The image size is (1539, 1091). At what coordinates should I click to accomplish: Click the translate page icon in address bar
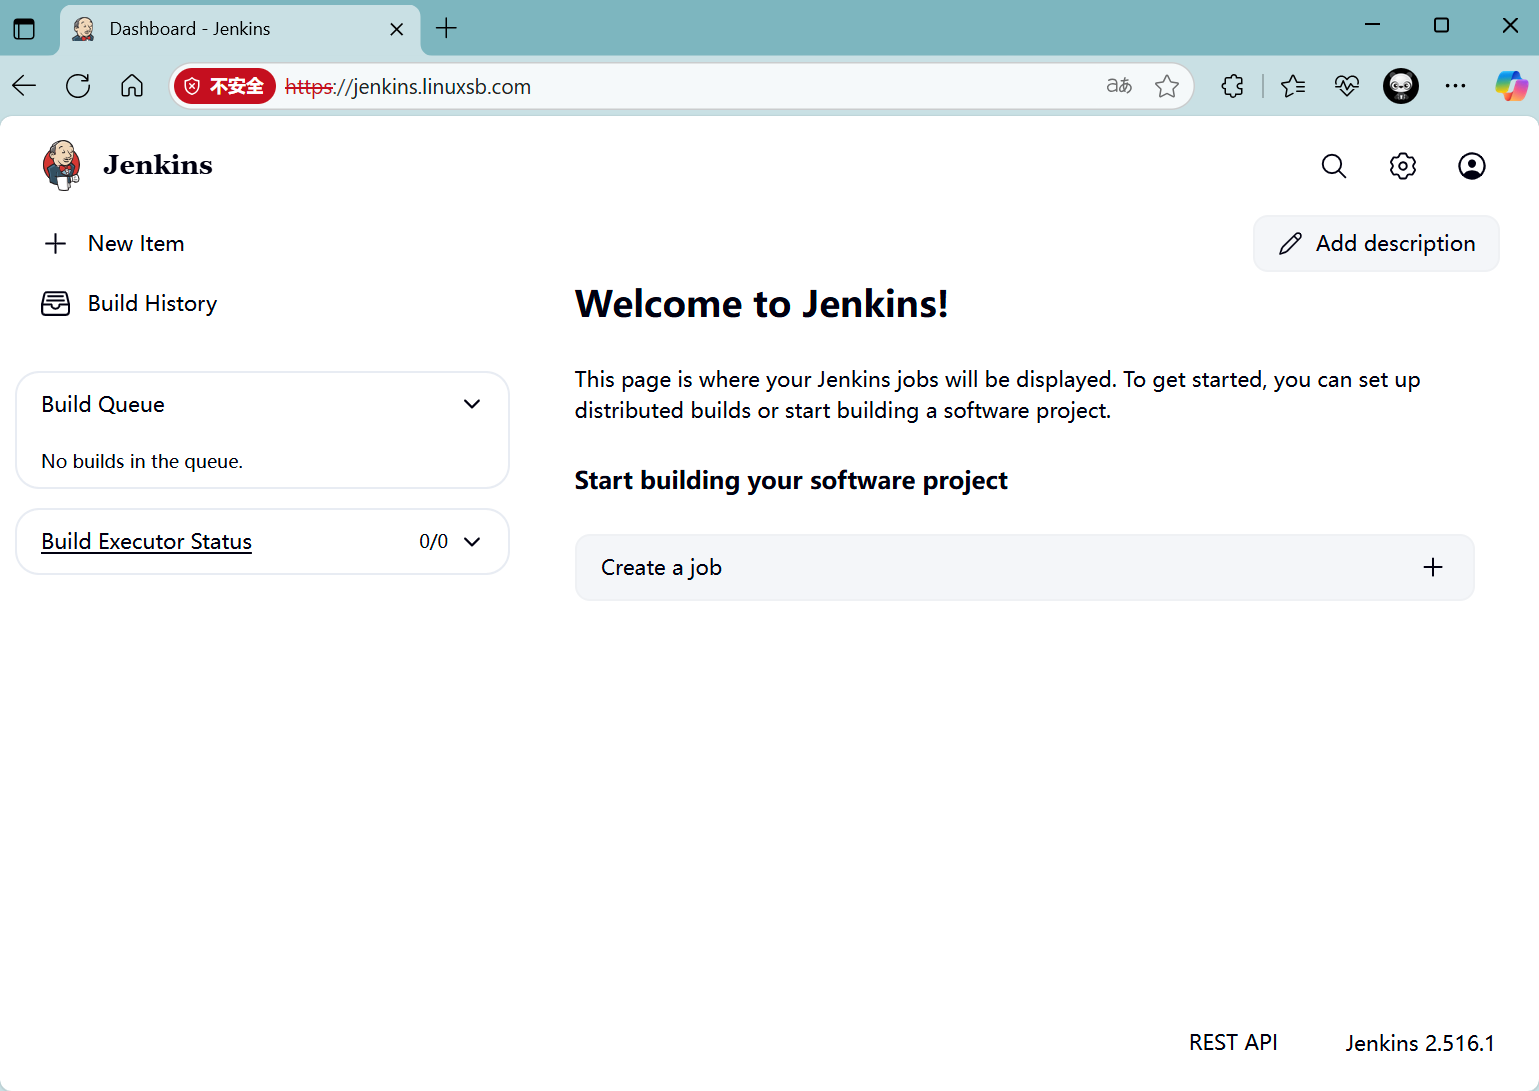pos(1119,87)
